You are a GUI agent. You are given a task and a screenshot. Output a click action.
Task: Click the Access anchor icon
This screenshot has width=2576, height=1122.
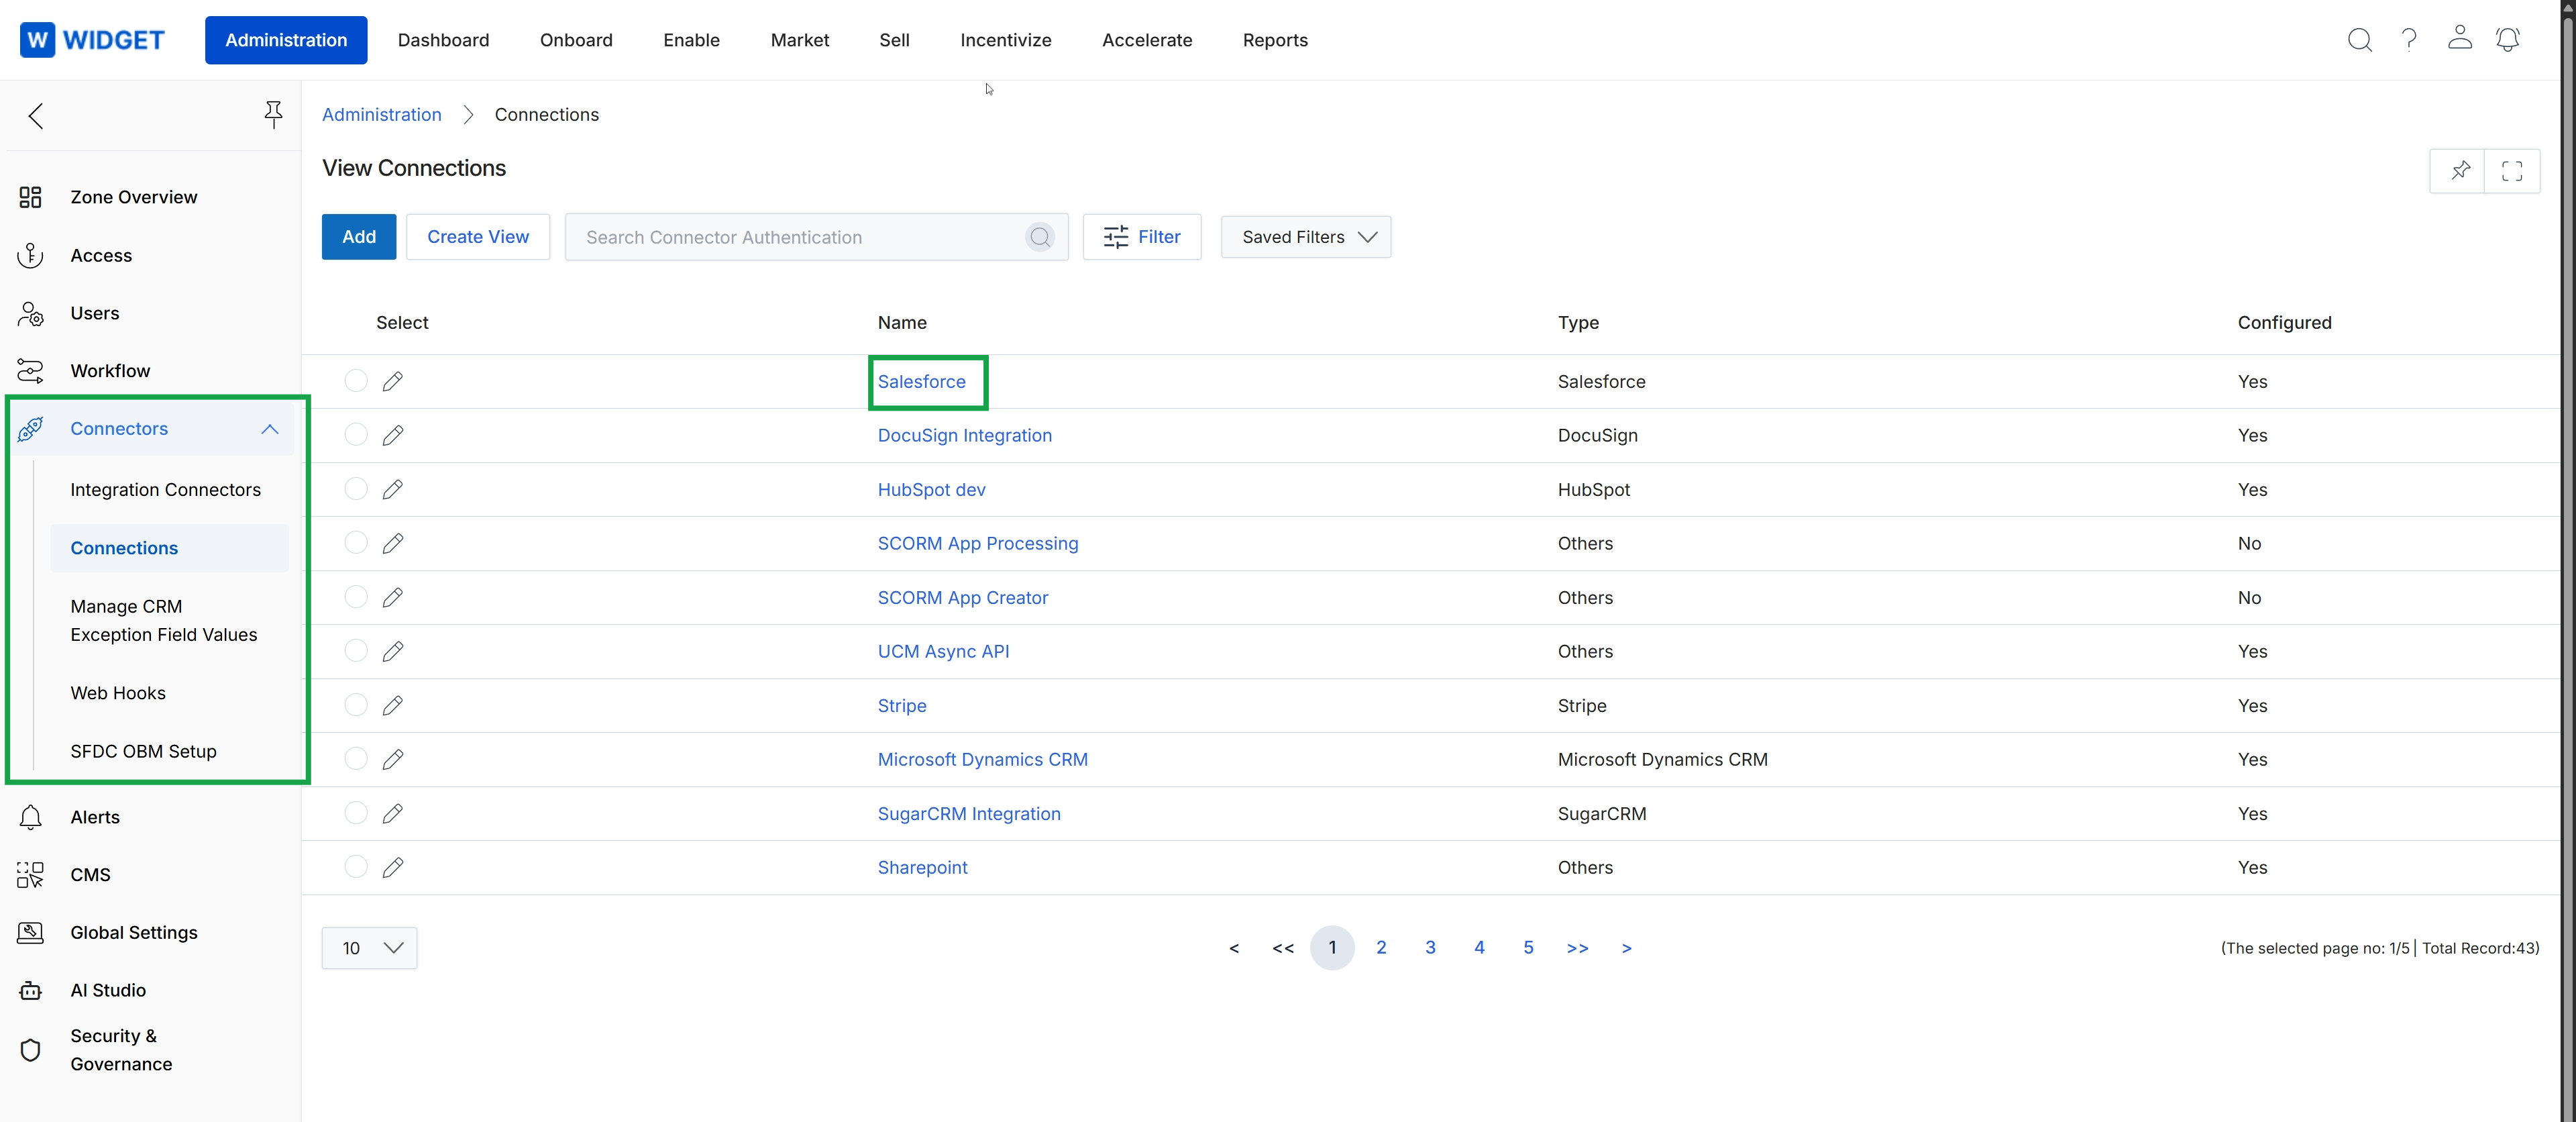[x=30, y=256]
